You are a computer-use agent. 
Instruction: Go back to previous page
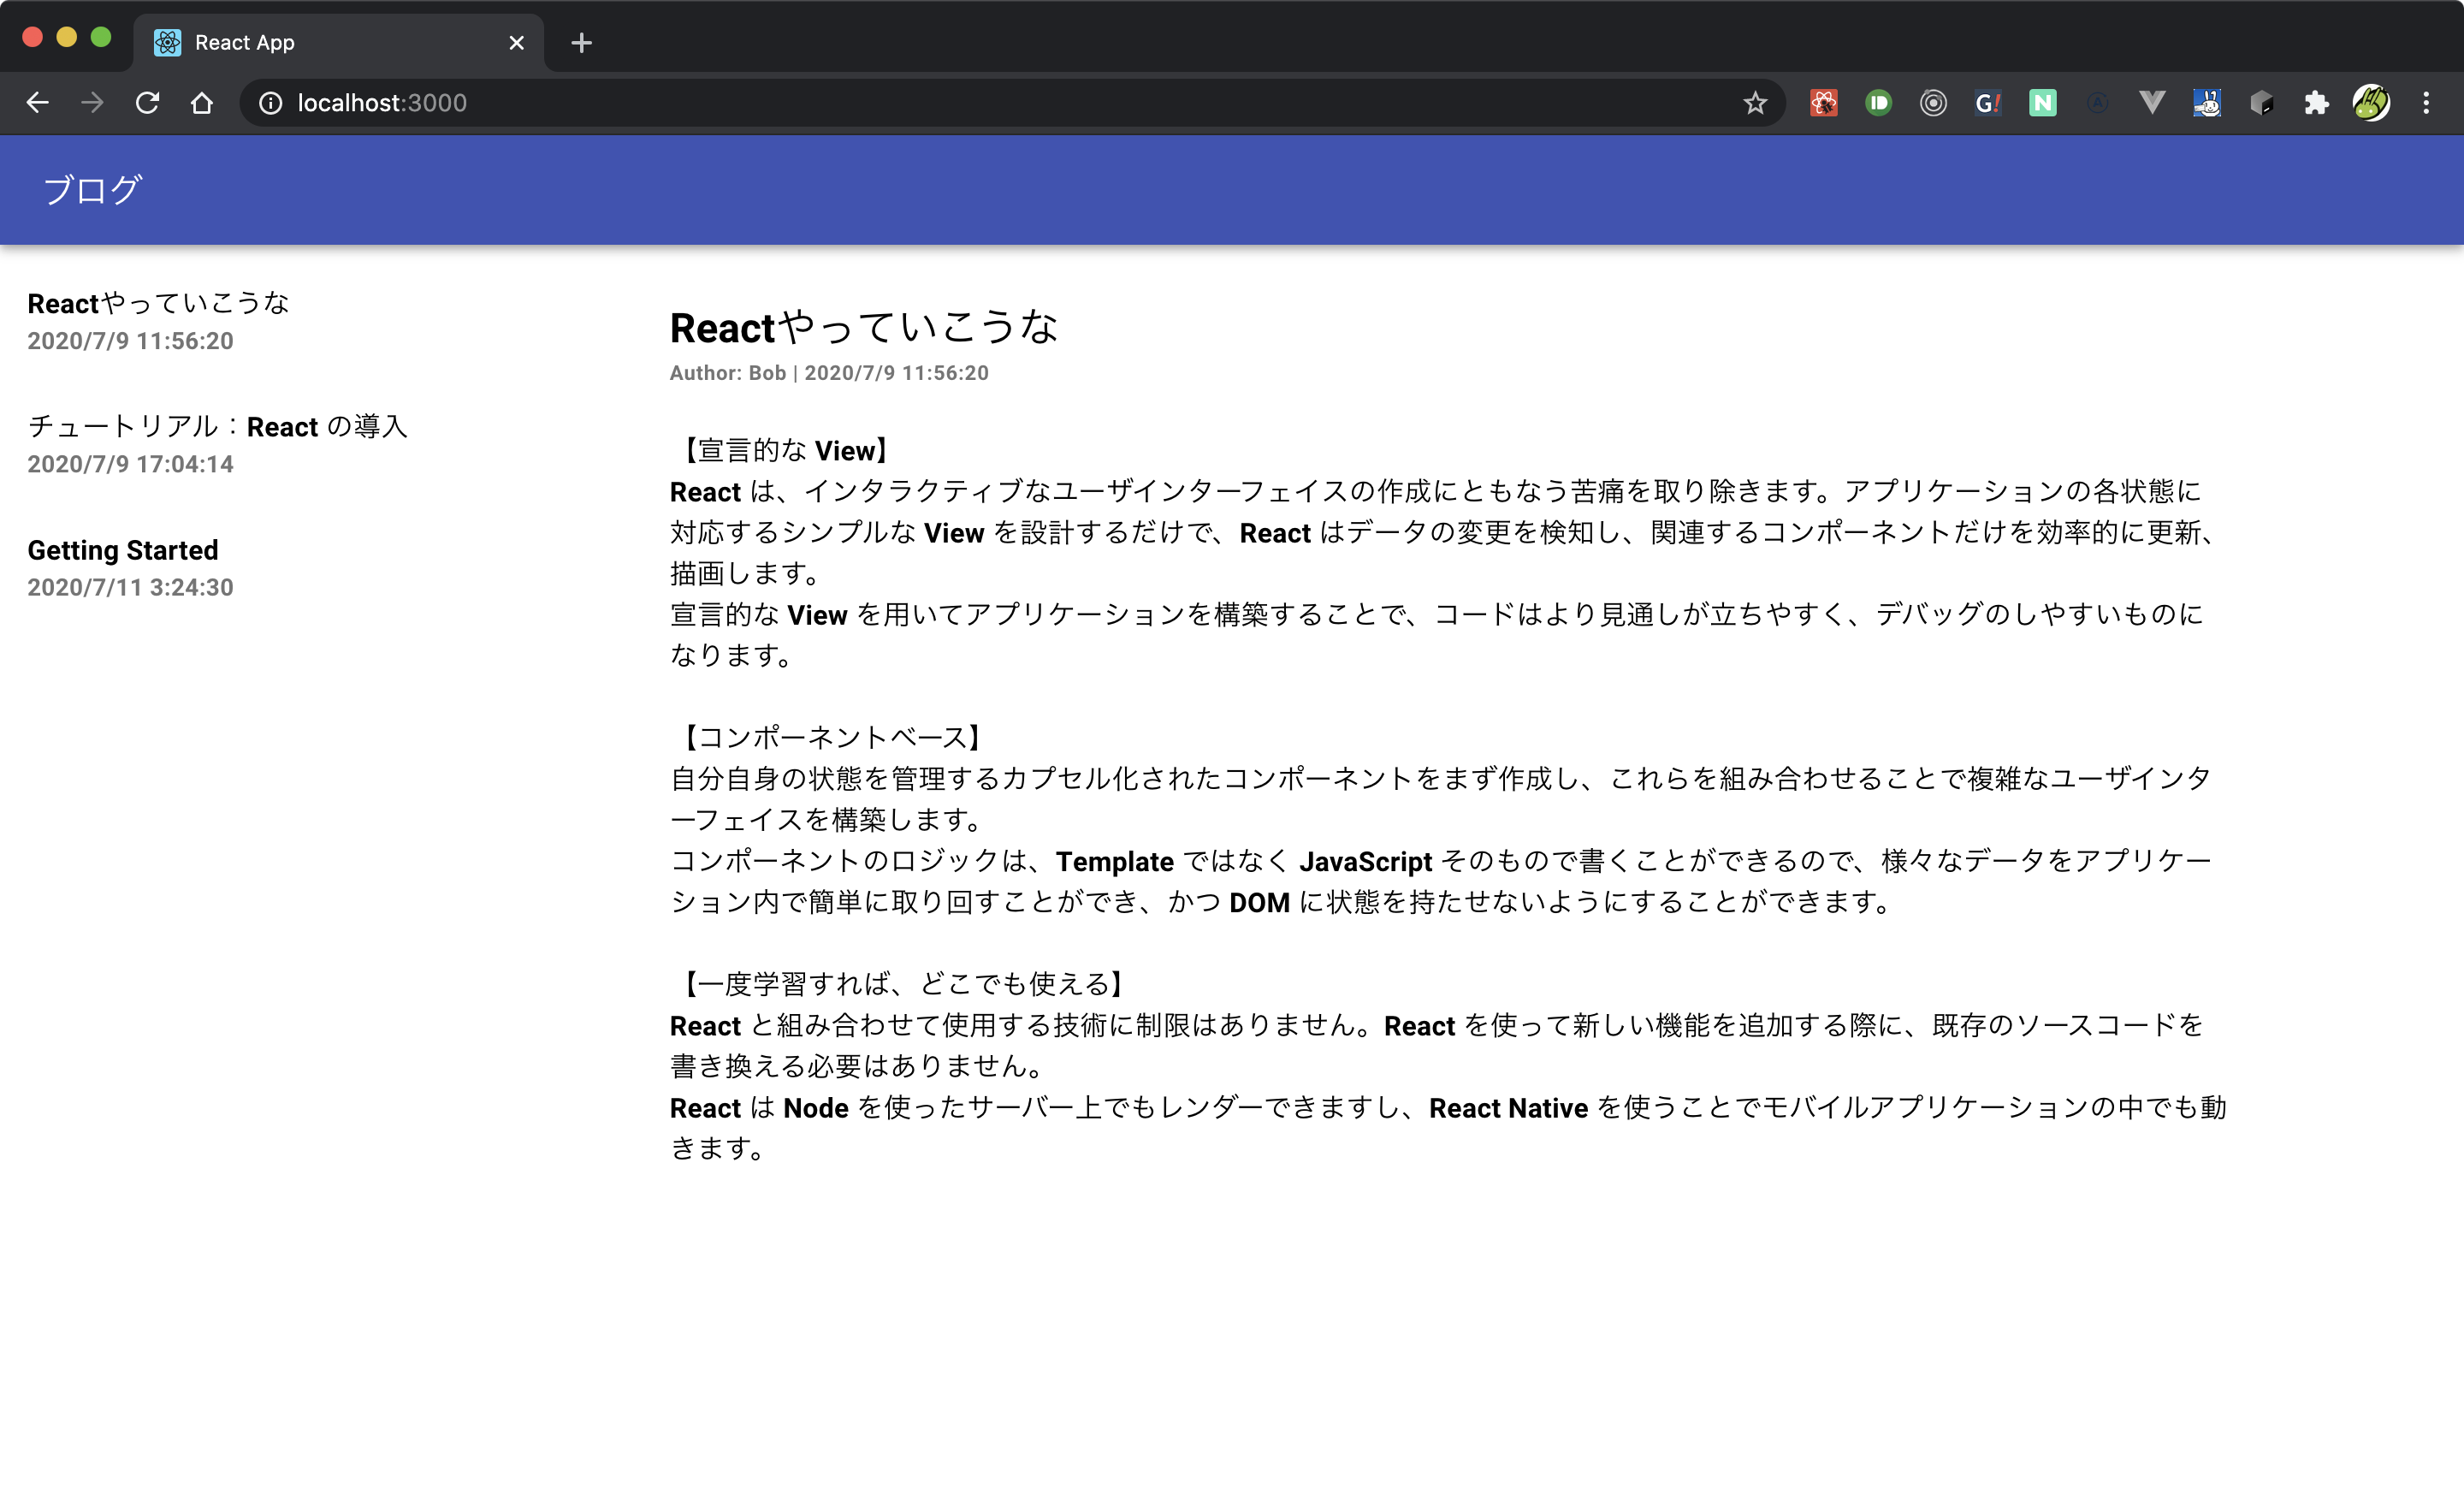38,103
